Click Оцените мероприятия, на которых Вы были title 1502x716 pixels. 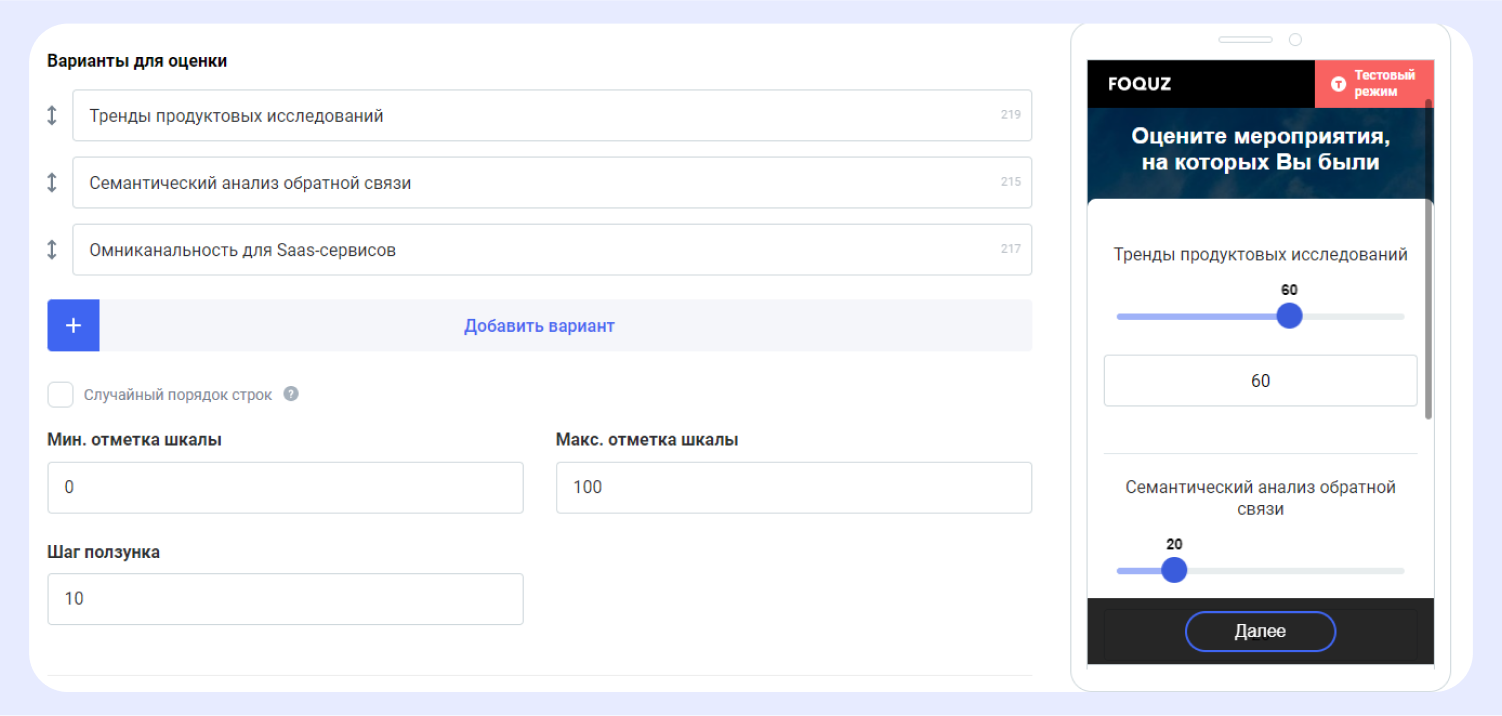[1260, 149]
